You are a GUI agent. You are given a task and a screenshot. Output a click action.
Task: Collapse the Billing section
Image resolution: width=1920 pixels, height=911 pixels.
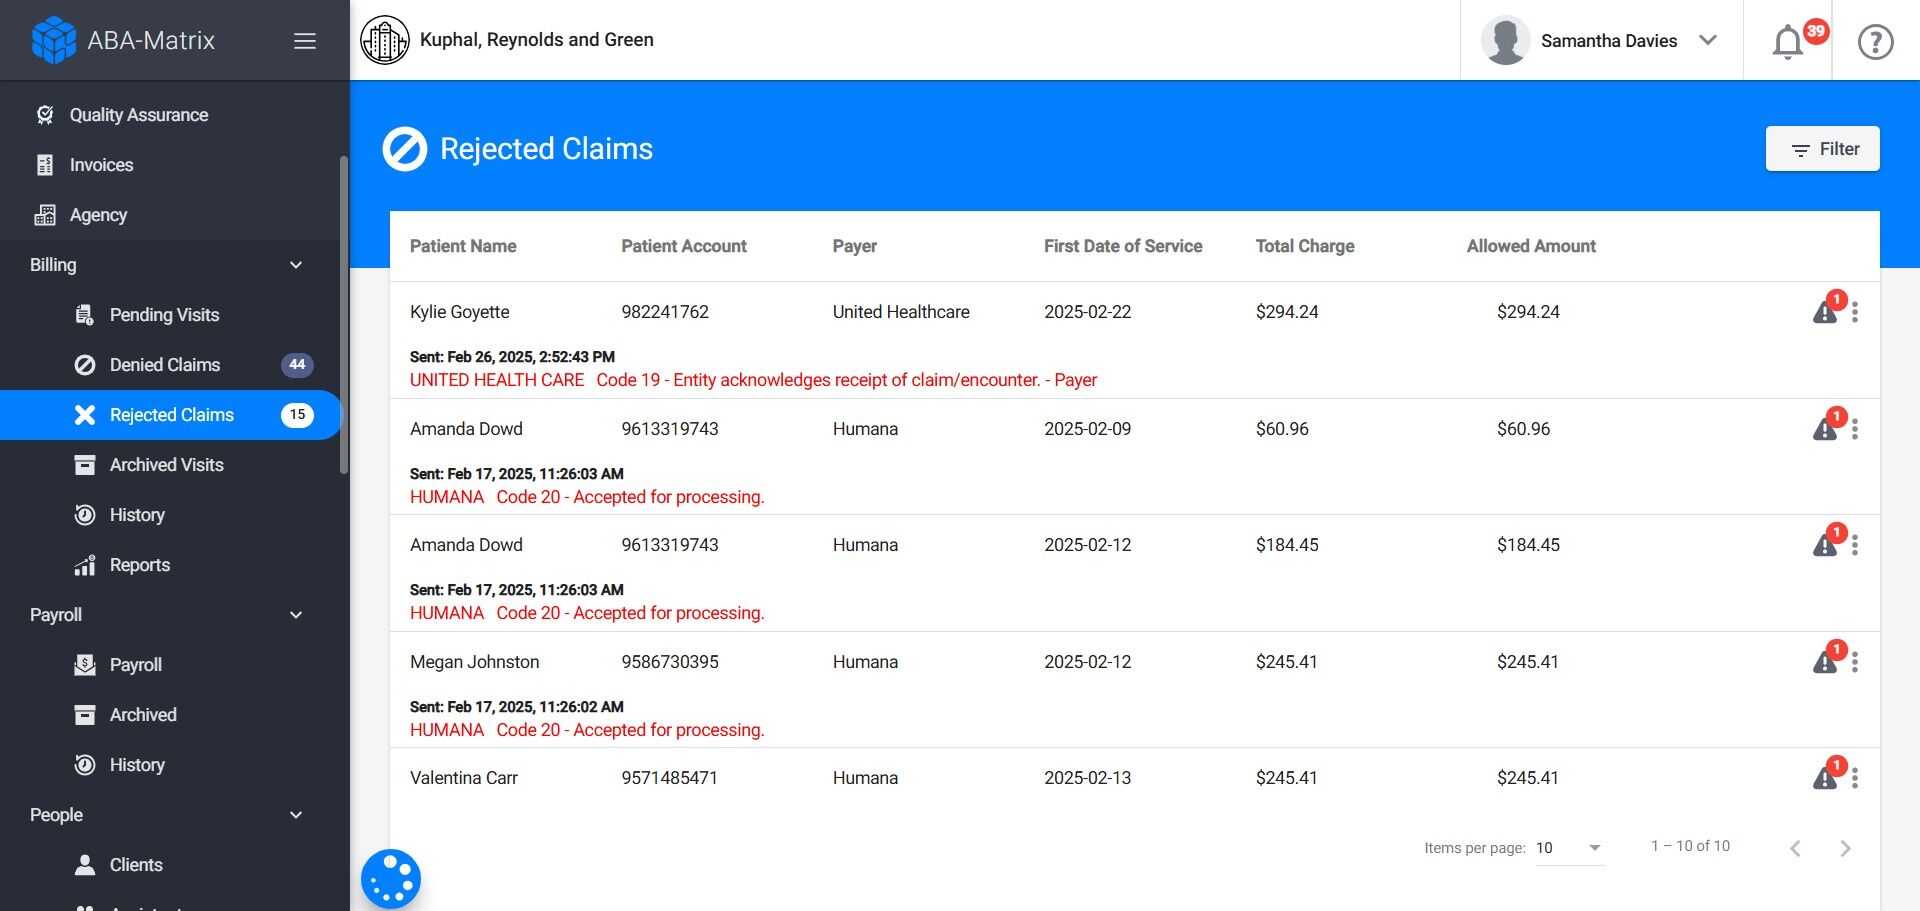(x=296, y=265)
